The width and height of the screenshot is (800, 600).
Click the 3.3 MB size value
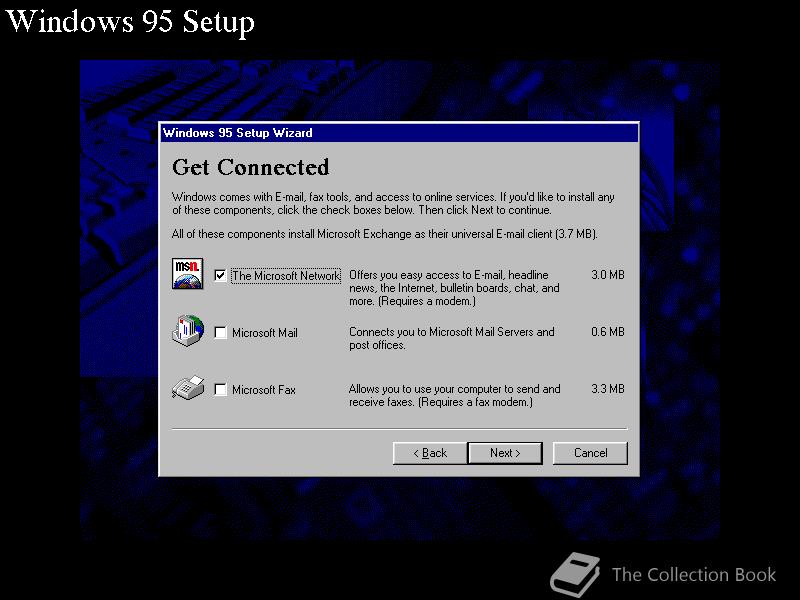608,389
